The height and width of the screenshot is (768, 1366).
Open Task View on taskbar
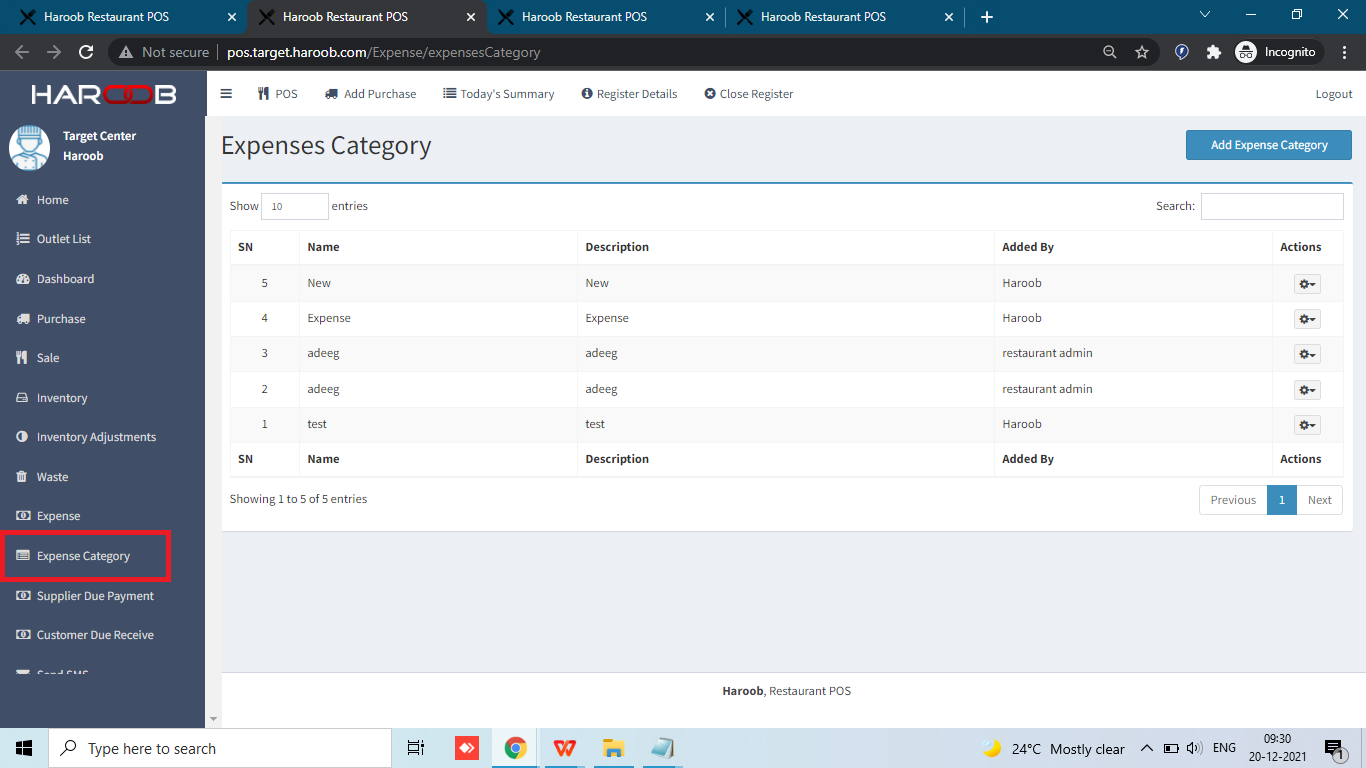[x=416, y=748]
